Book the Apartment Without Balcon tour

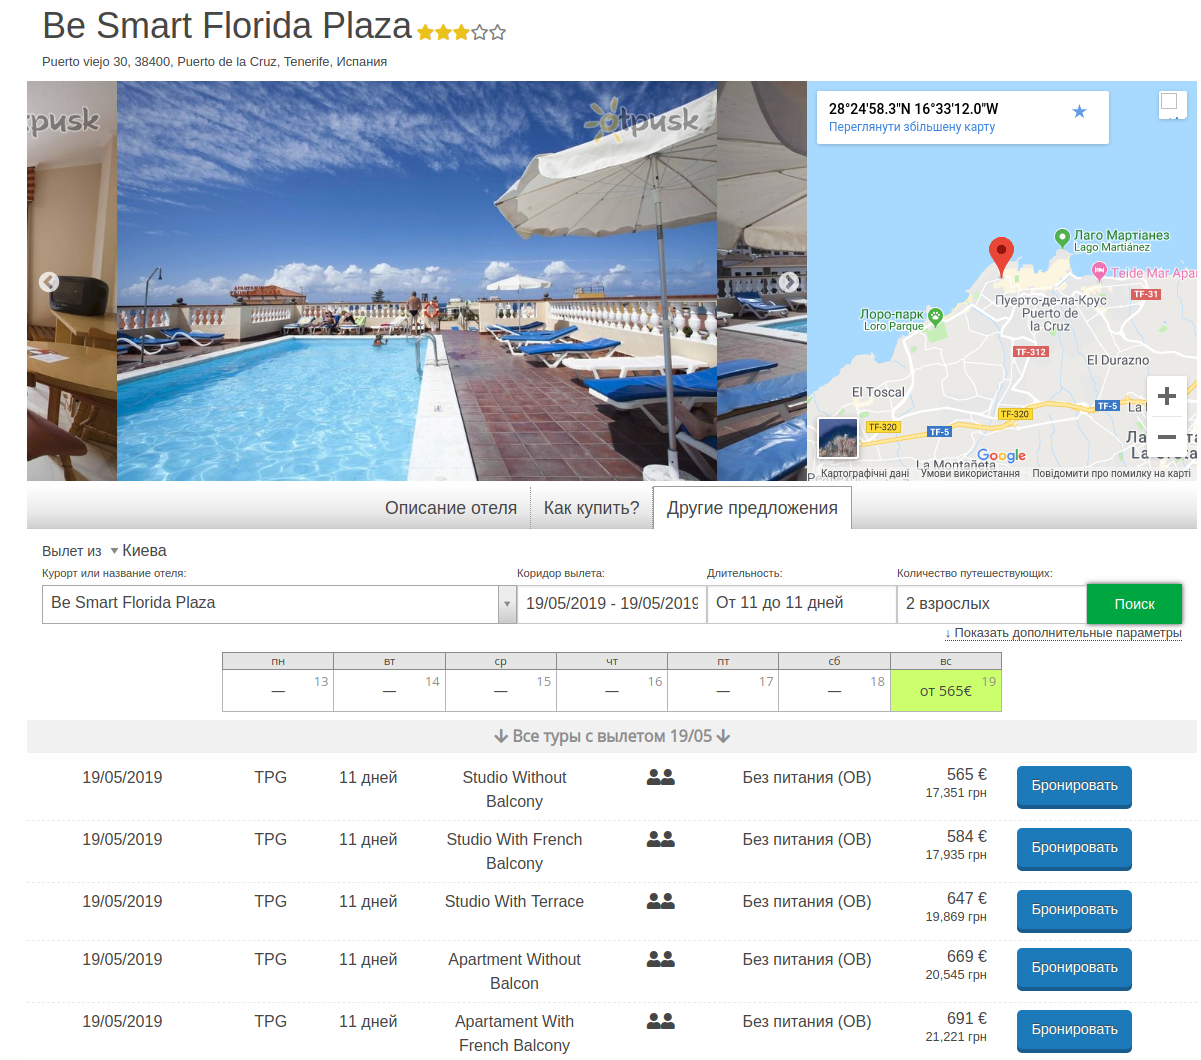pos(1074,969)
